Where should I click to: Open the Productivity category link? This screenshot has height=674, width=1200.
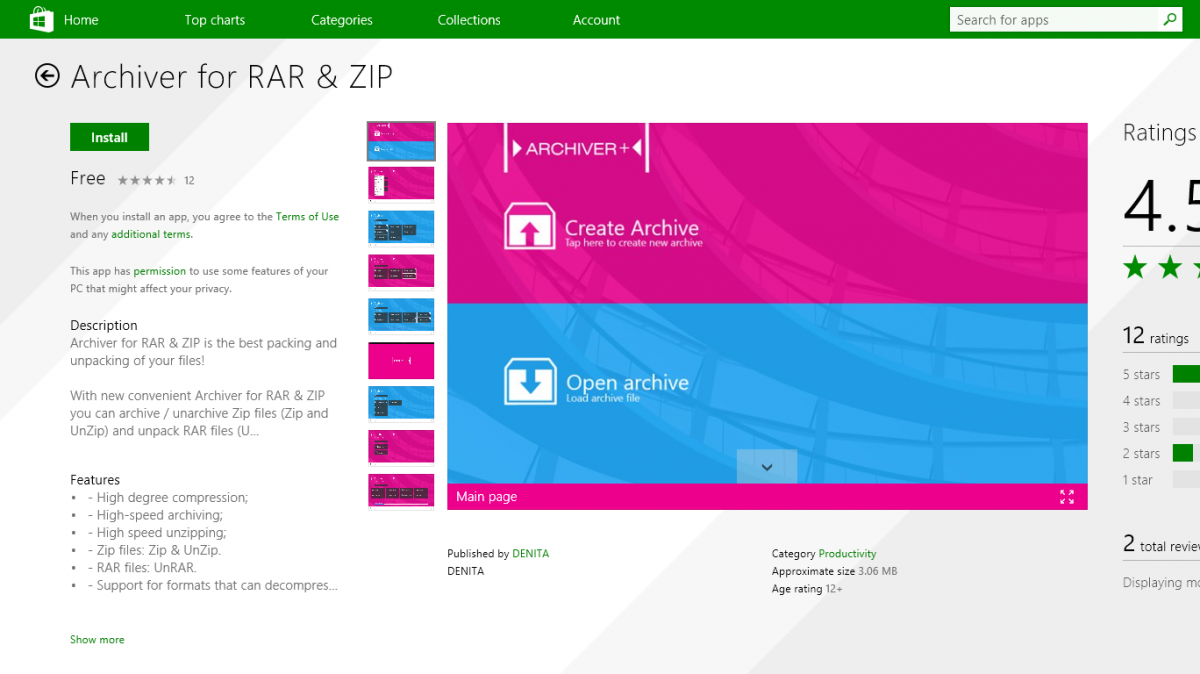[847, 553]
